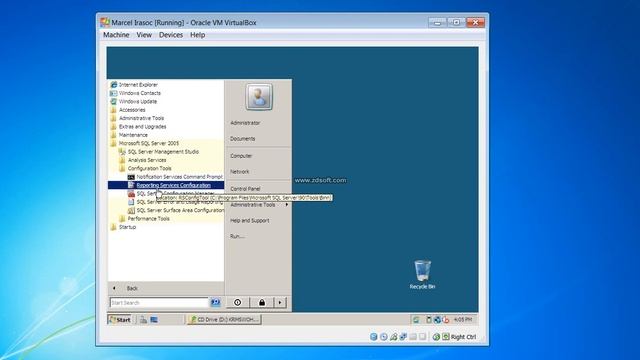
Task: Expand the Maintenance folder
Action: [133, 135]
